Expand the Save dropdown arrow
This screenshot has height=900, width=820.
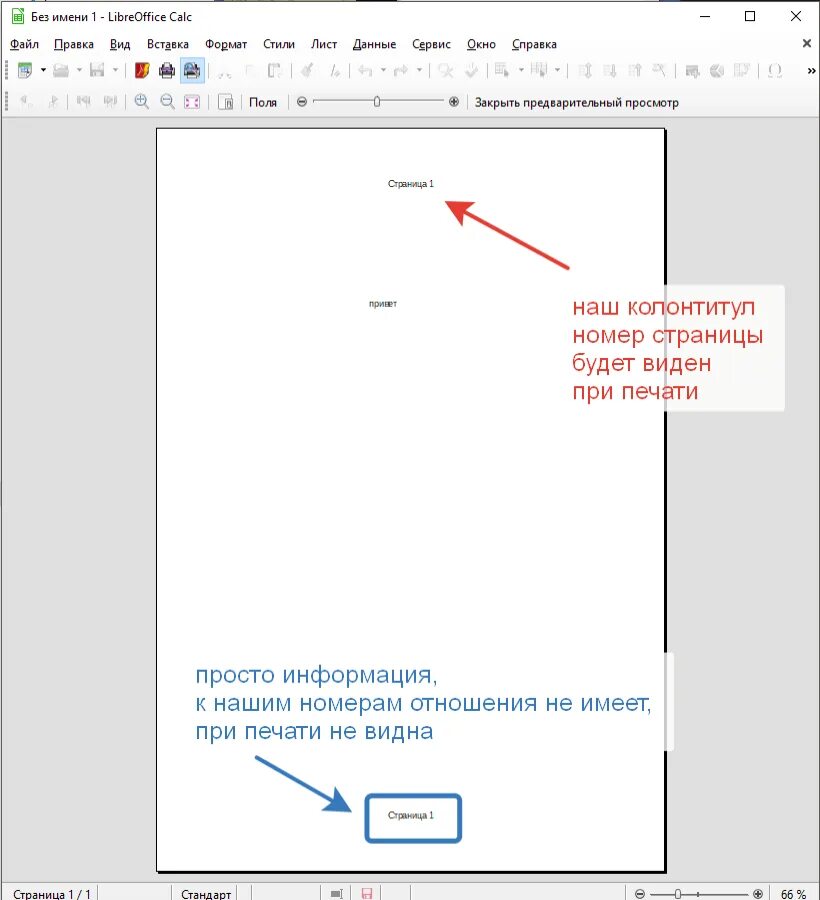[115, 71]
